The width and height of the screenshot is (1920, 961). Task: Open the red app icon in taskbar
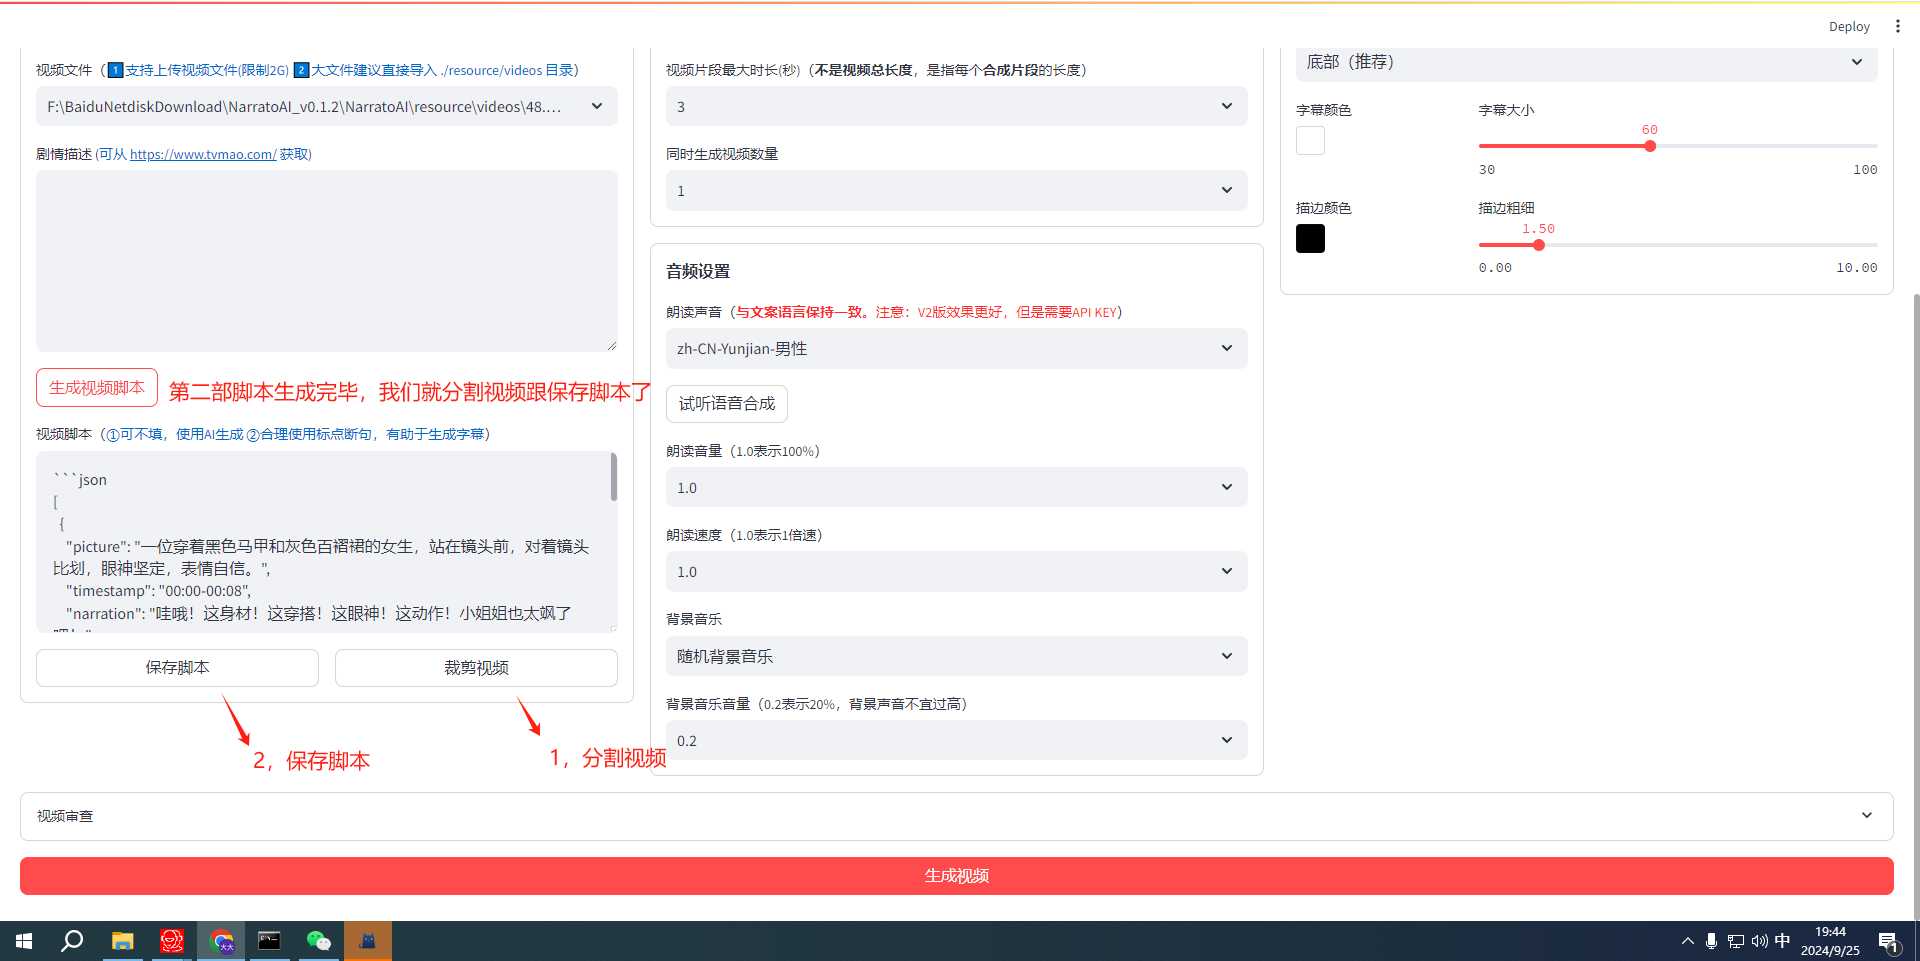pyautogui.click(x=172, y=941)
